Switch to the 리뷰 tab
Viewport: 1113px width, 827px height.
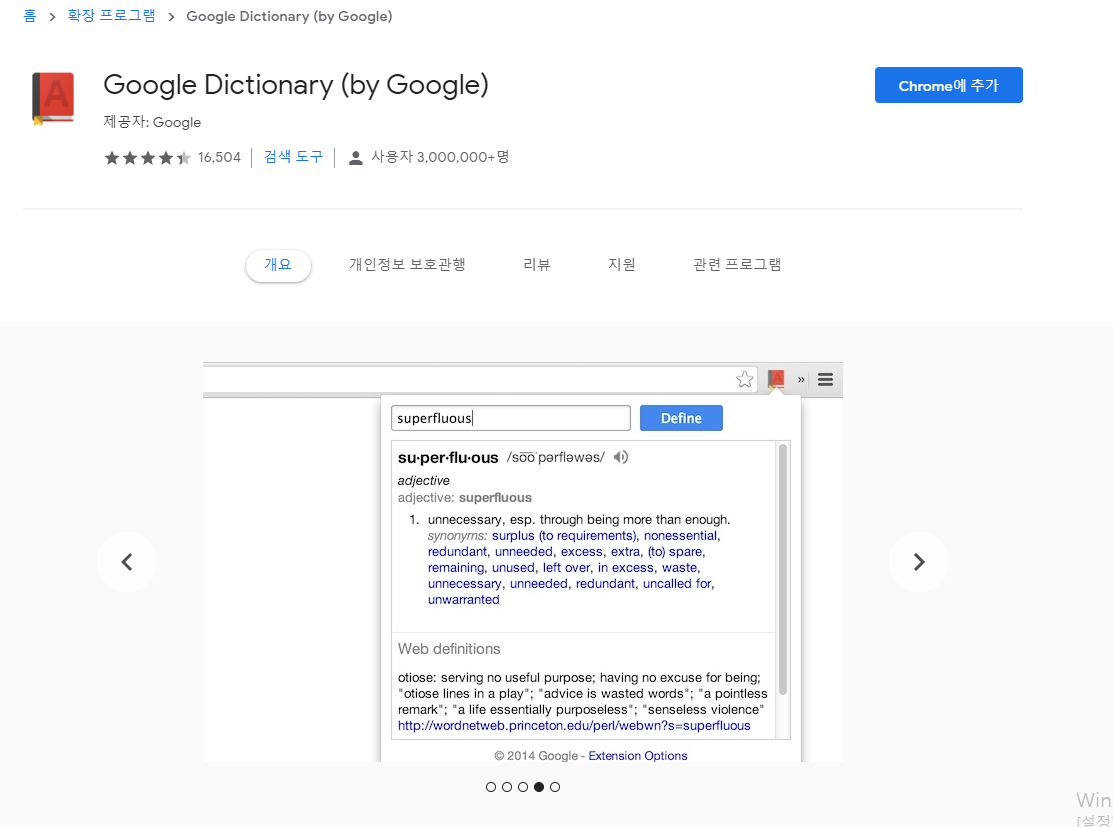tap(537, 265)
